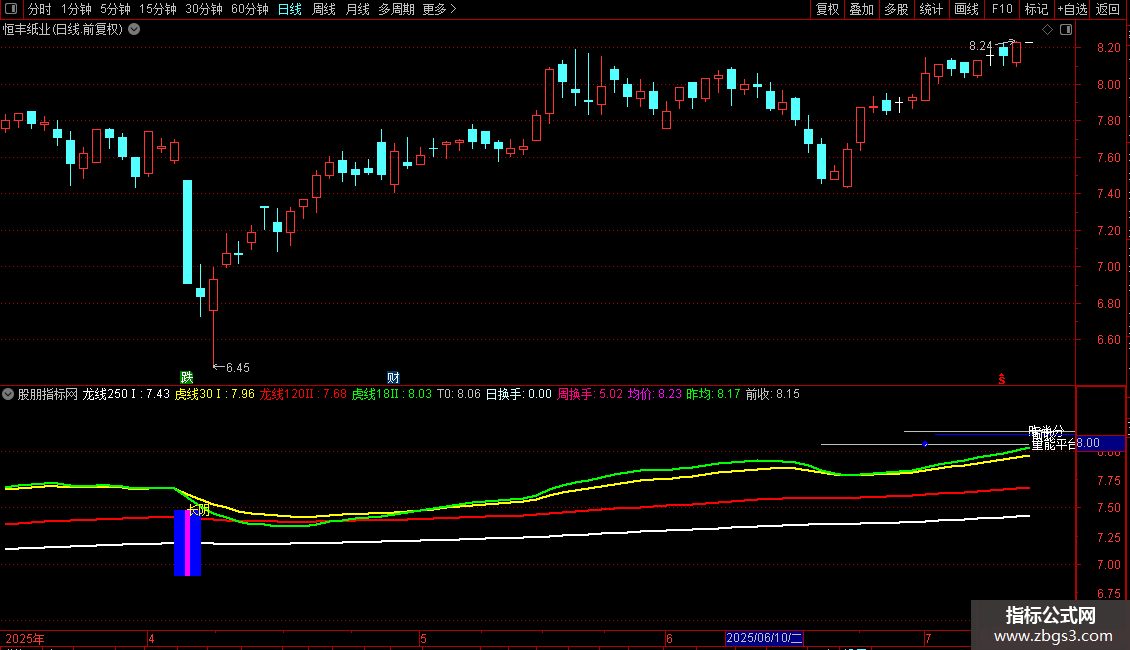This screenshot has height=650, width=1130.
Task: Click the blue-magenta 长阴 signal bar
Action: [187, 543]
